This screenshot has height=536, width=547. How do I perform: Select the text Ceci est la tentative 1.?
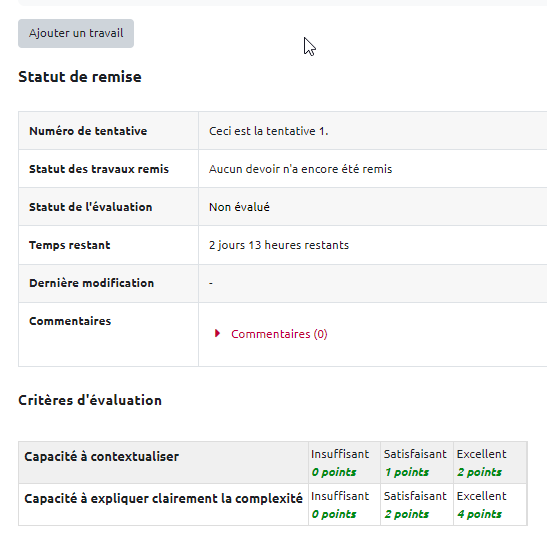(x=269, y=131)
